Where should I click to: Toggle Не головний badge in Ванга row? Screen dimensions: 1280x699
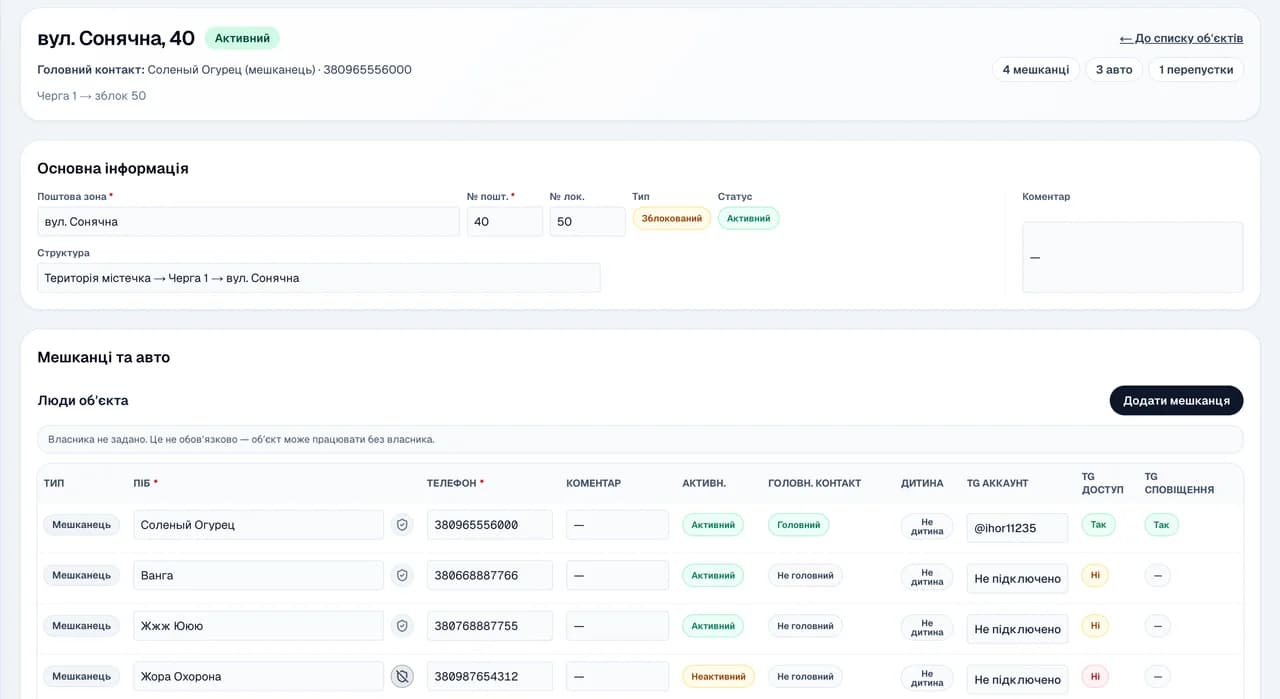click(x=805, y=575)
